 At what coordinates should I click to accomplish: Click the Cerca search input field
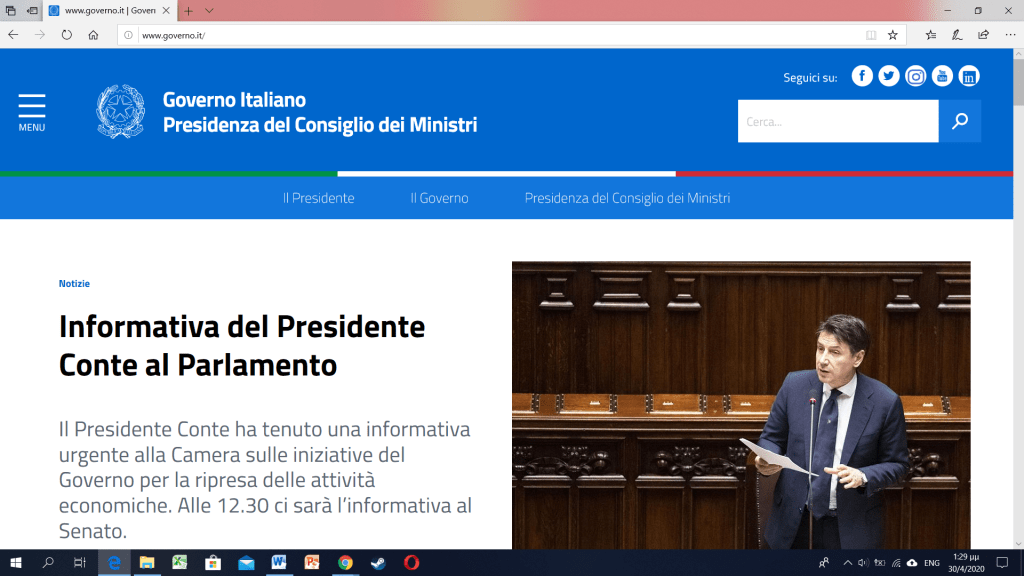838,121
